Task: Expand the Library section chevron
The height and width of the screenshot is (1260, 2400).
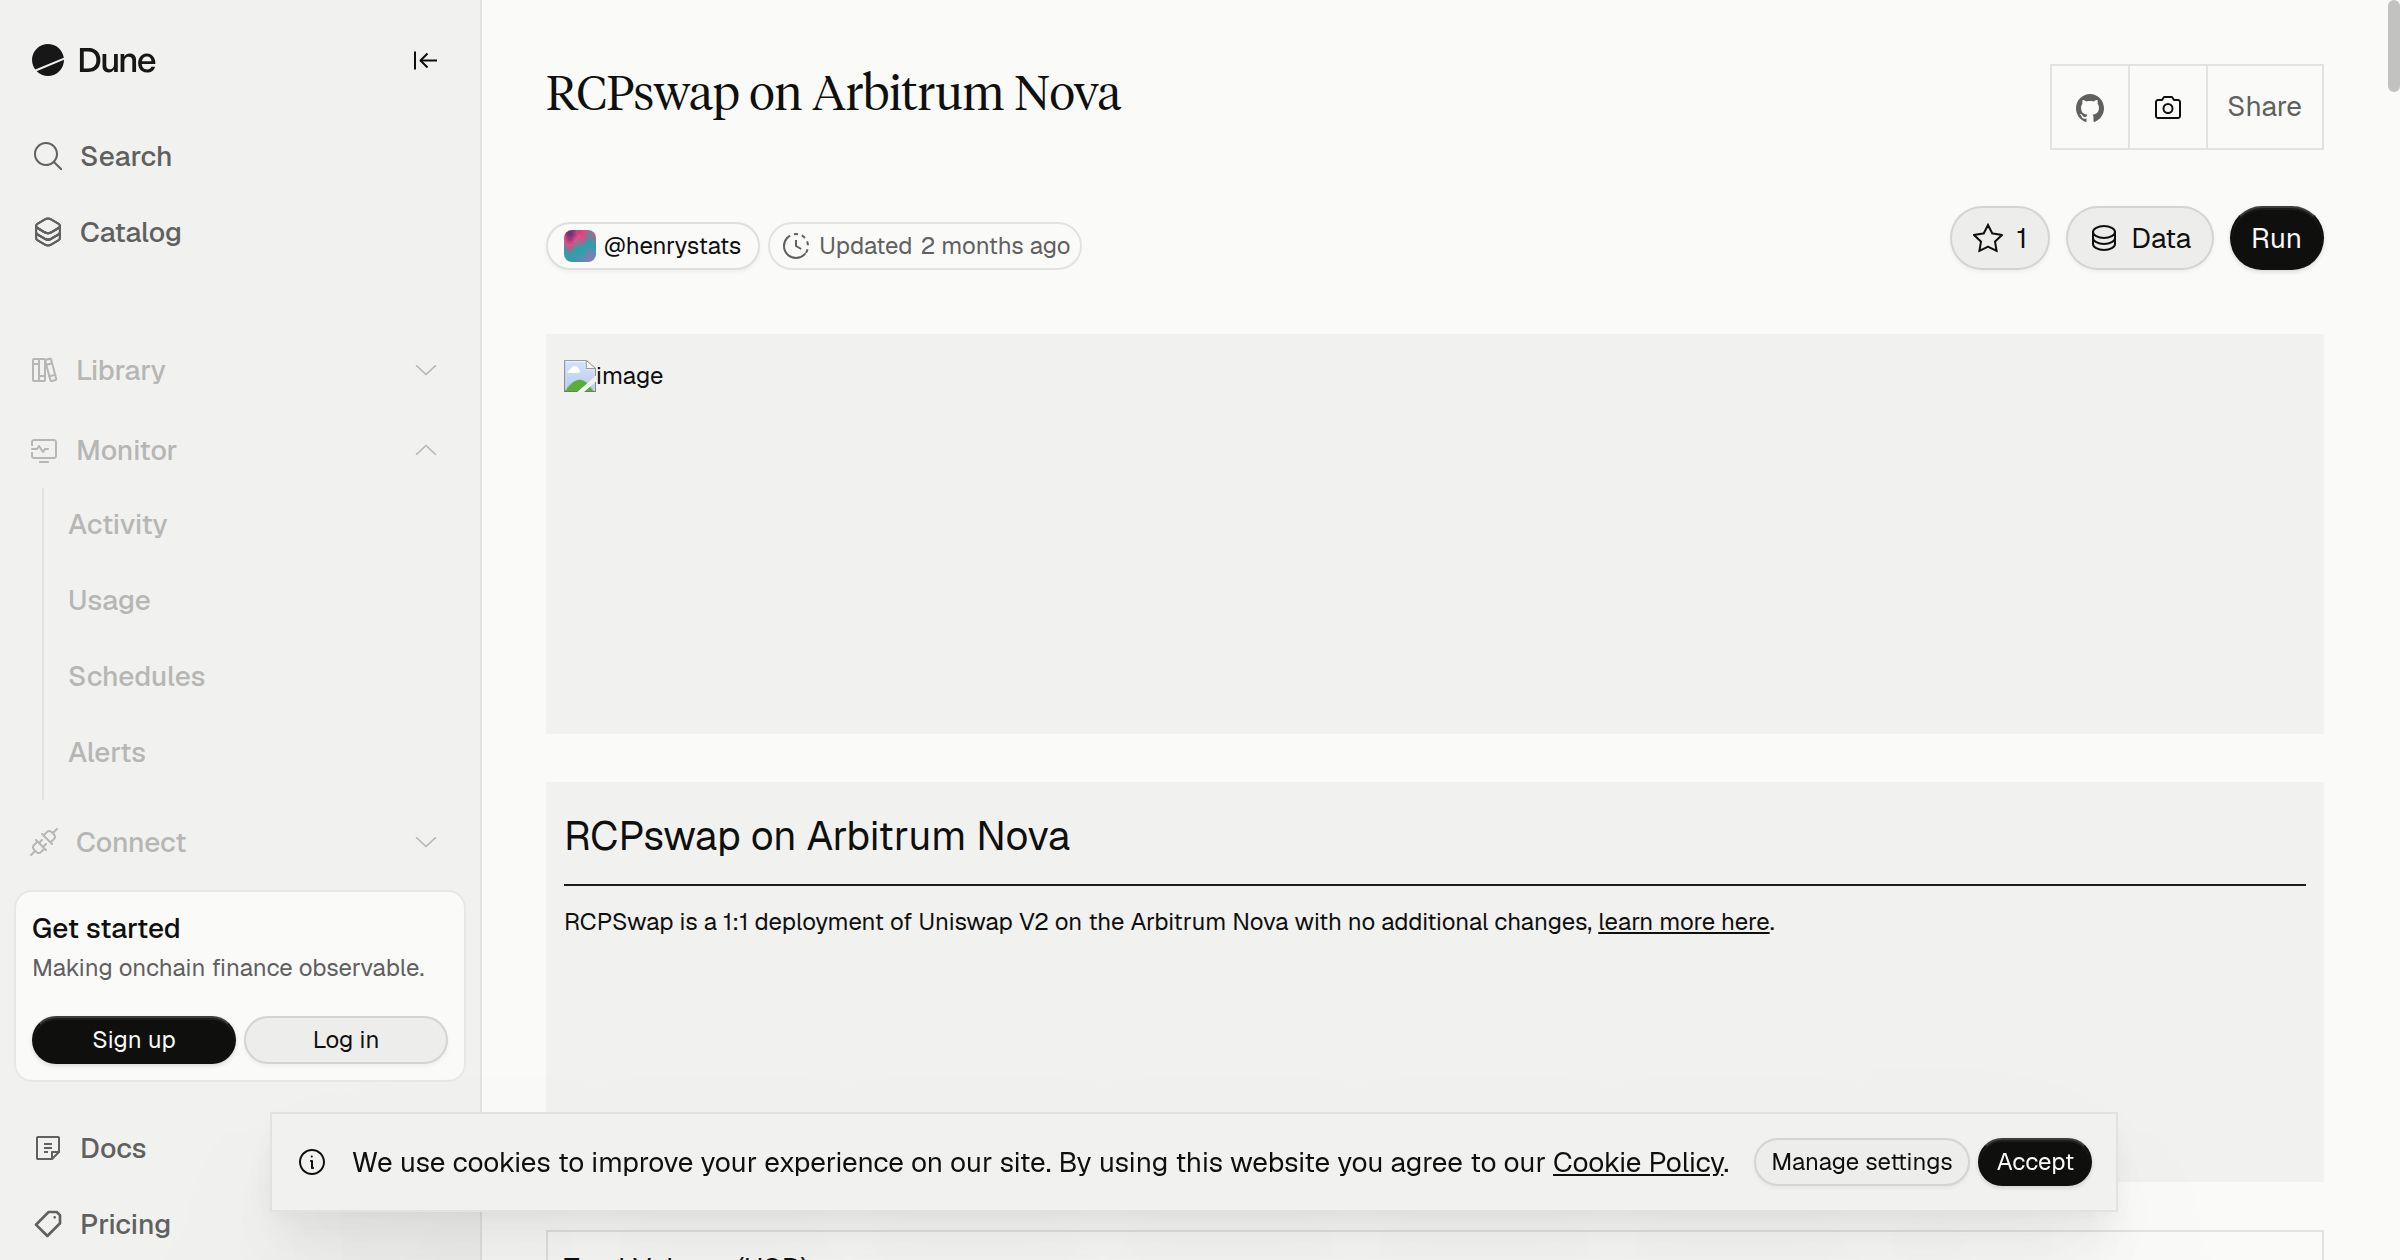Action: [426, 370]
